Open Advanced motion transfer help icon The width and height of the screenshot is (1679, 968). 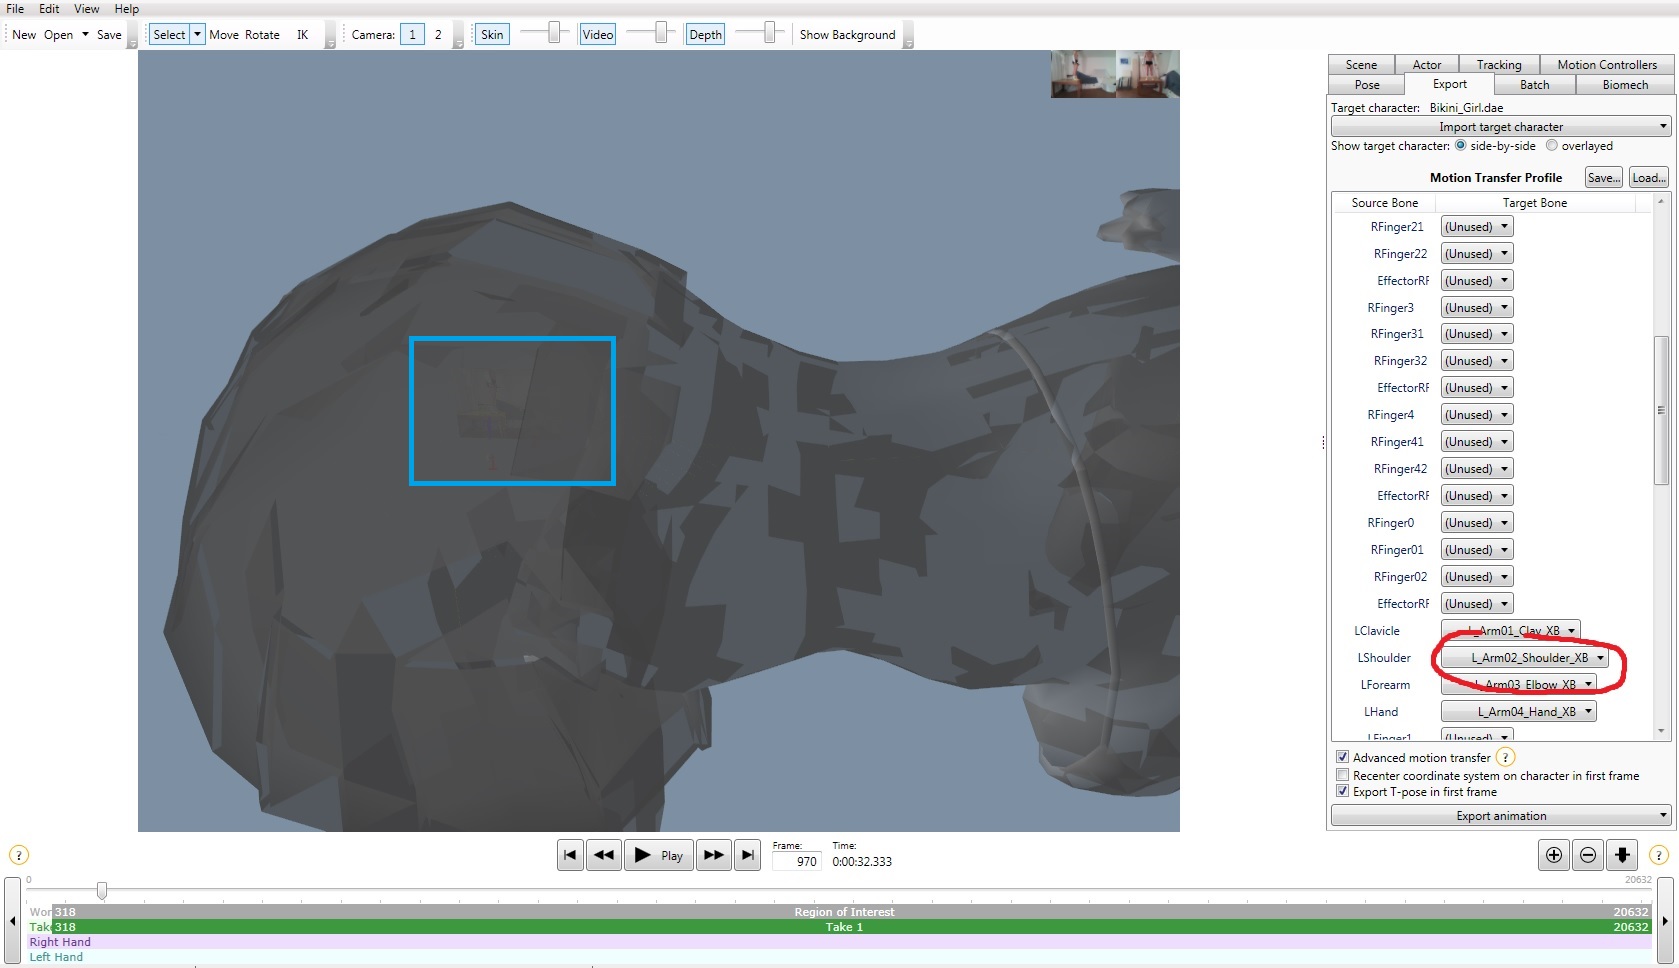(1505, 758)
